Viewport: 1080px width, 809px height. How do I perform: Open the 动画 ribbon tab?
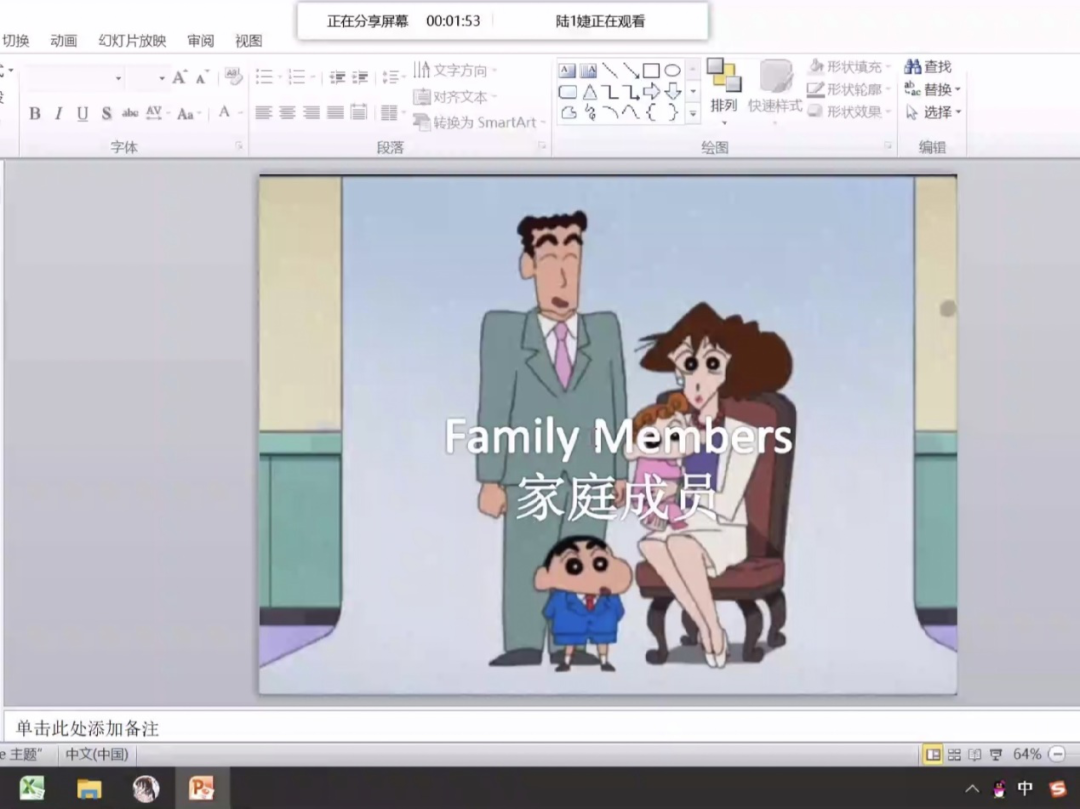point(63,41)
